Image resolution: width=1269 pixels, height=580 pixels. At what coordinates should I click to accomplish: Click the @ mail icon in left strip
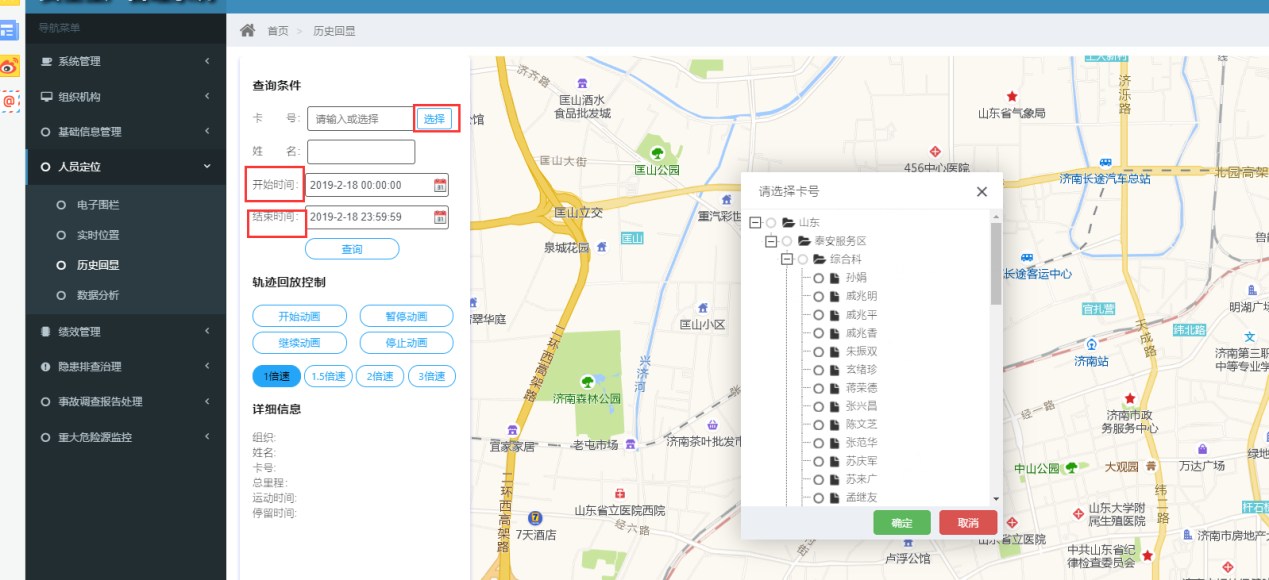point(9,101)
